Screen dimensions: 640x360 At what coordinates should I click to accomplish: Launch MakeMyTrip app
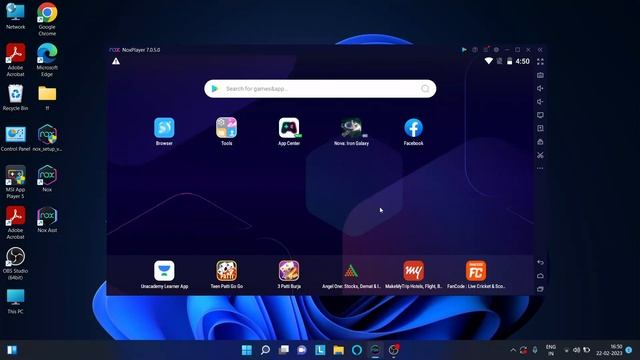point(413,271)
